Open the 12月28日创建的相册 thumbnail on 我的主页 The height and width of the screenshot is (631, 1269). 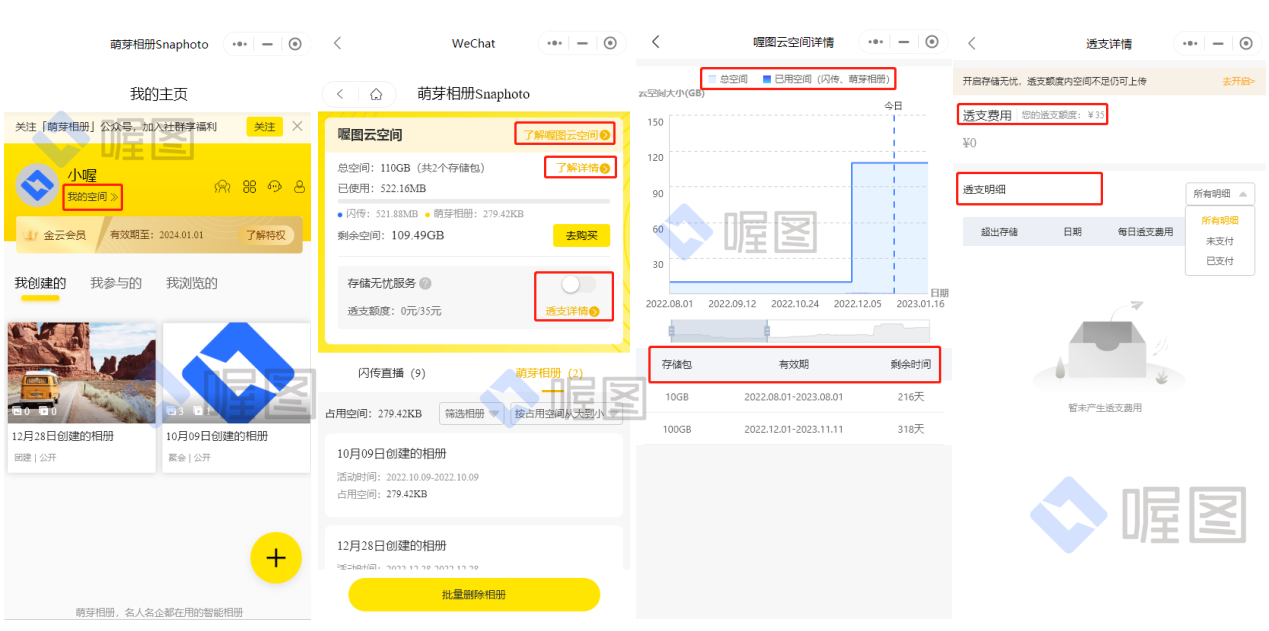point(82,373)
